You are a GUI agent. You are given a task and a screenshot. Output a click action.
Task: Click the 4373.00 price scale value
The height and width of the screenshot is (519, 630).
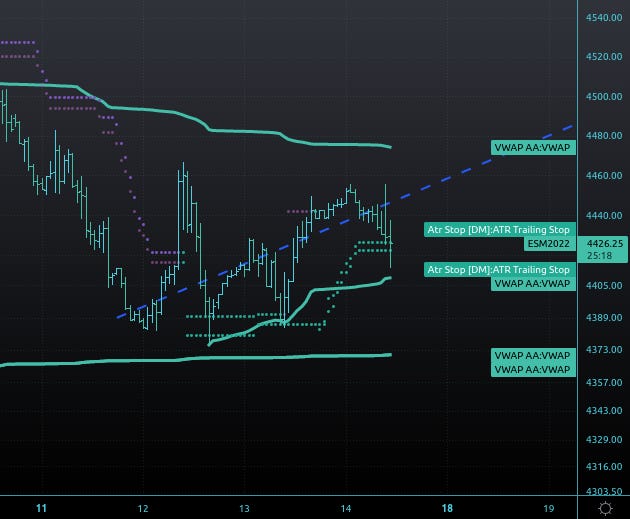(604, 349)
